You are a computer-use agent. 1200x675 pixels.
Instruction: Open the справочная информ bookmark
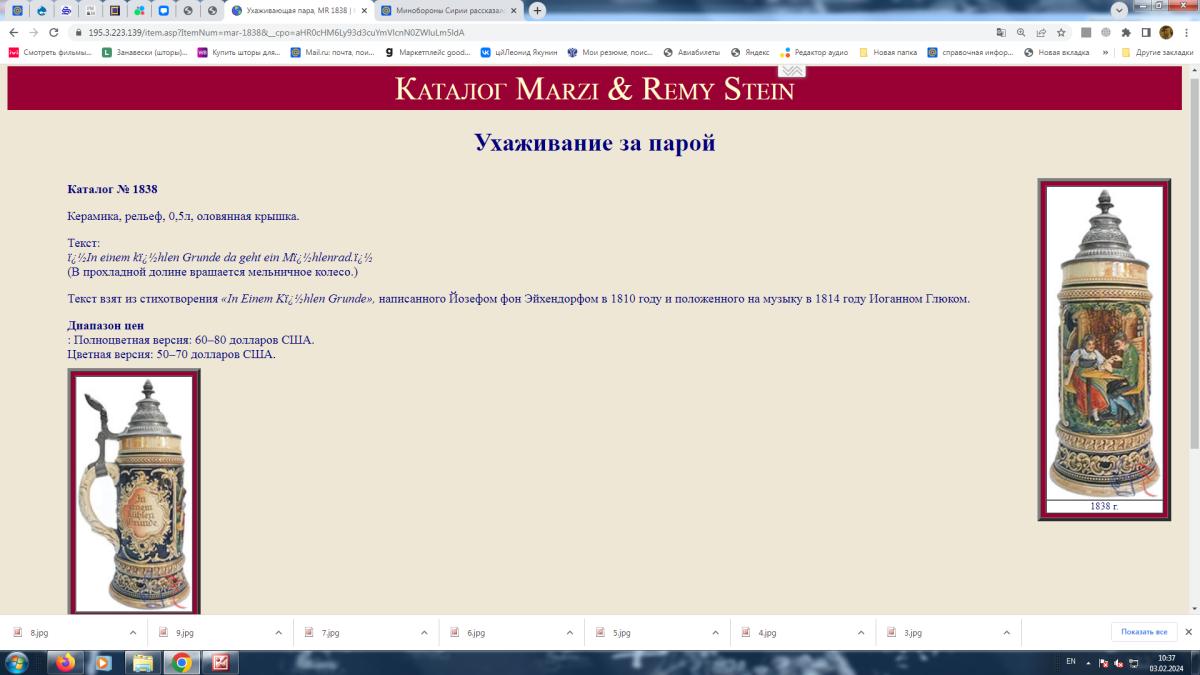tap(970, 52)
